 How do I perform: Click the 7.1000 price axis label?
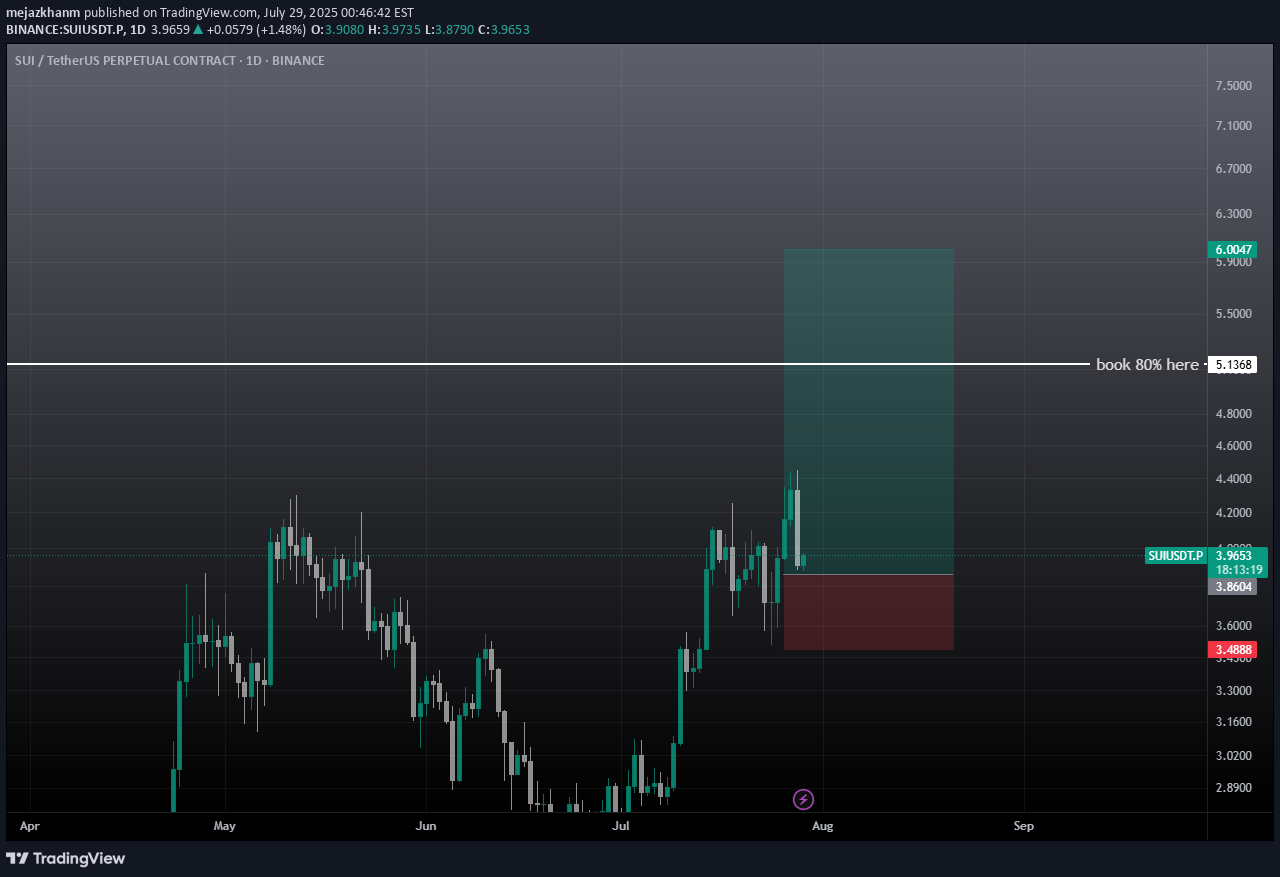click(1233, 126)
